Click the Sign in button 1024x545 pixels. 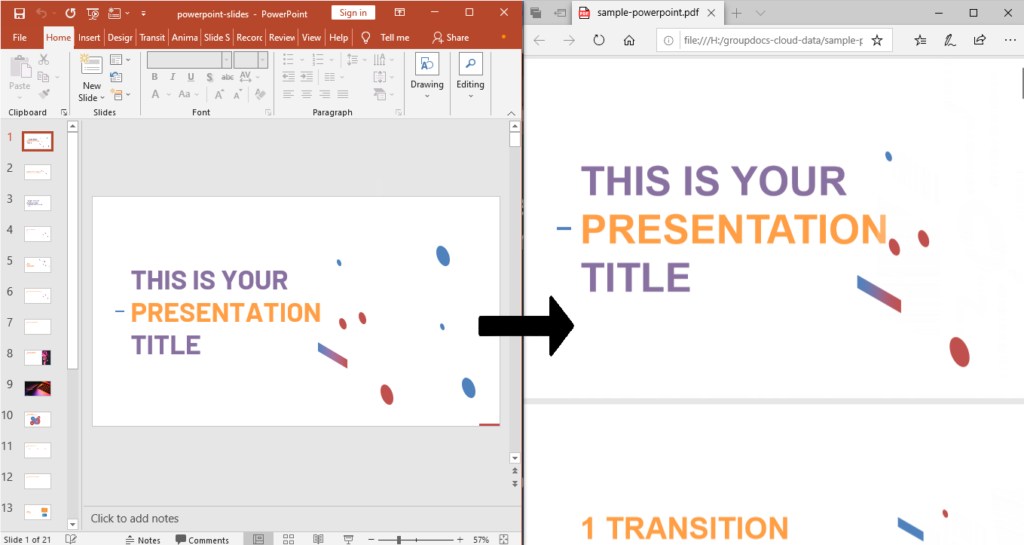(x=352, y=13)
